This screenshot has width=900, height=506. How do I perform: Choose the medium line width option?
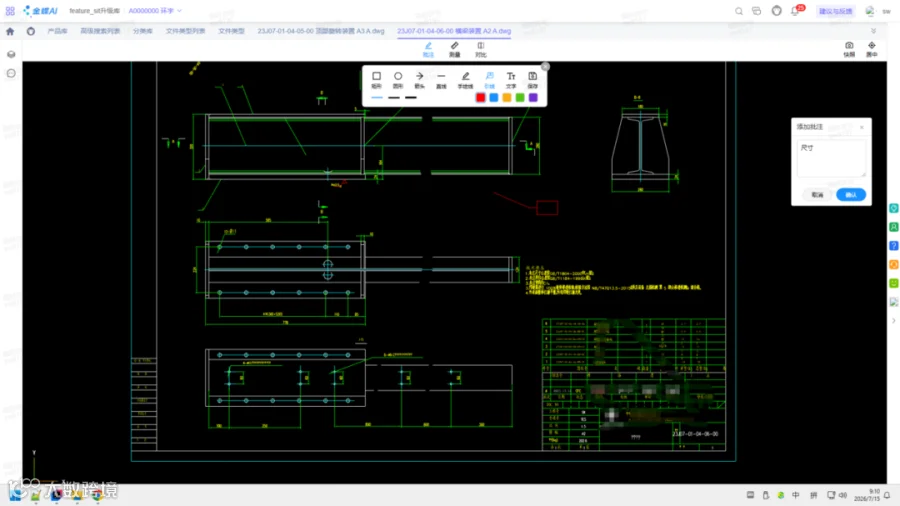pos(394,98)
